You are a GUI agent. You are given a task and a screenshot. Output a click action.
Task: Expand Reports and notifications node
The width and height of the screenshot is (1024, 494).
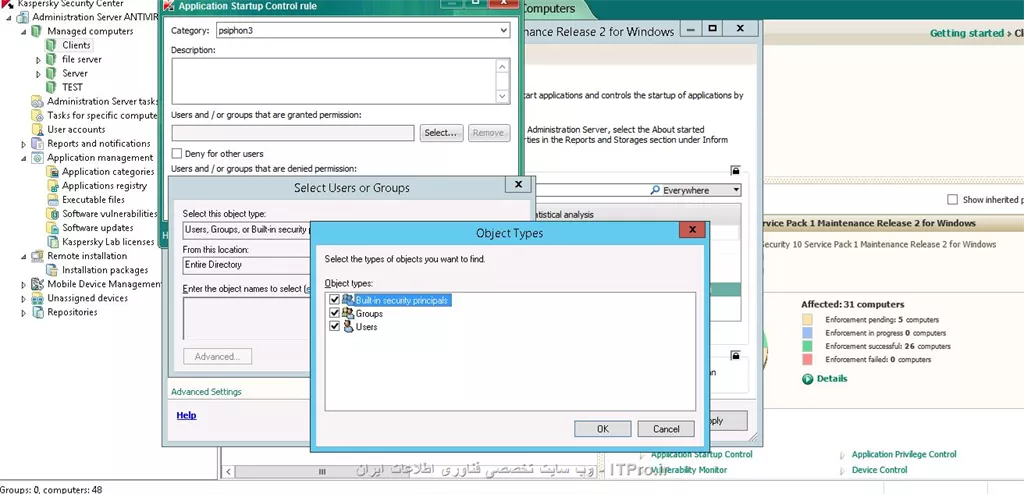[x=24, y=144]
